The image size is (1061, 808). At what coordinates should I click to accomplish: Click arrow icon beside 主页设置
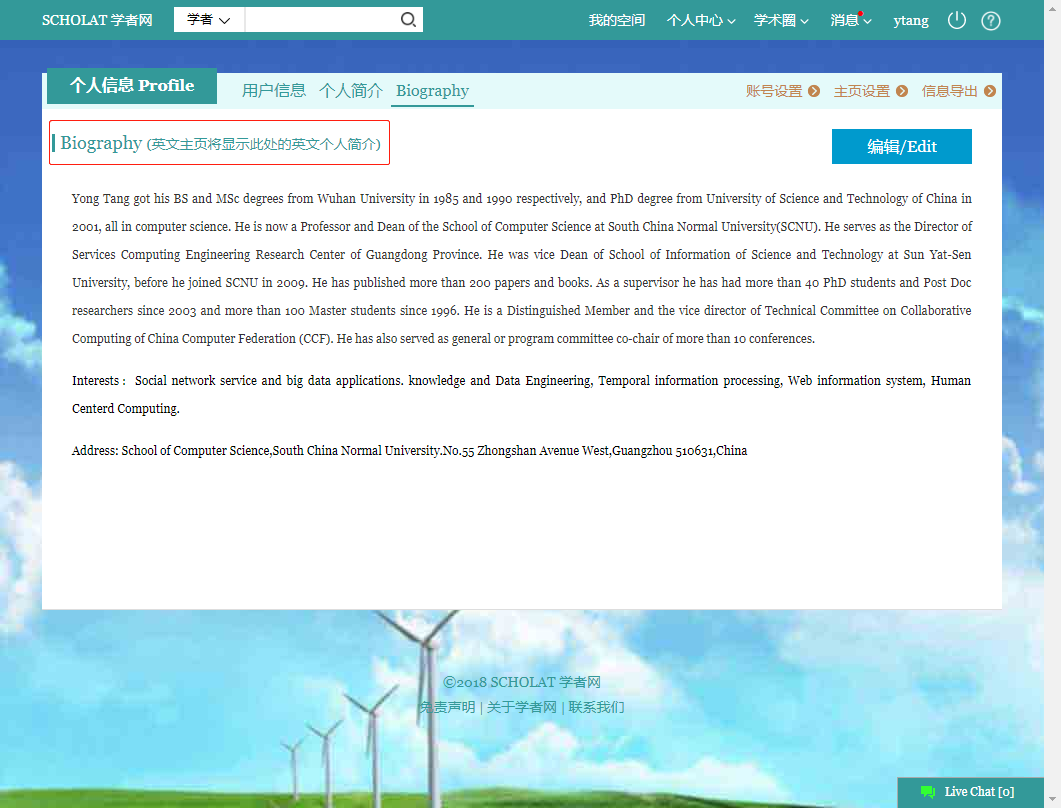pos(902,91)
